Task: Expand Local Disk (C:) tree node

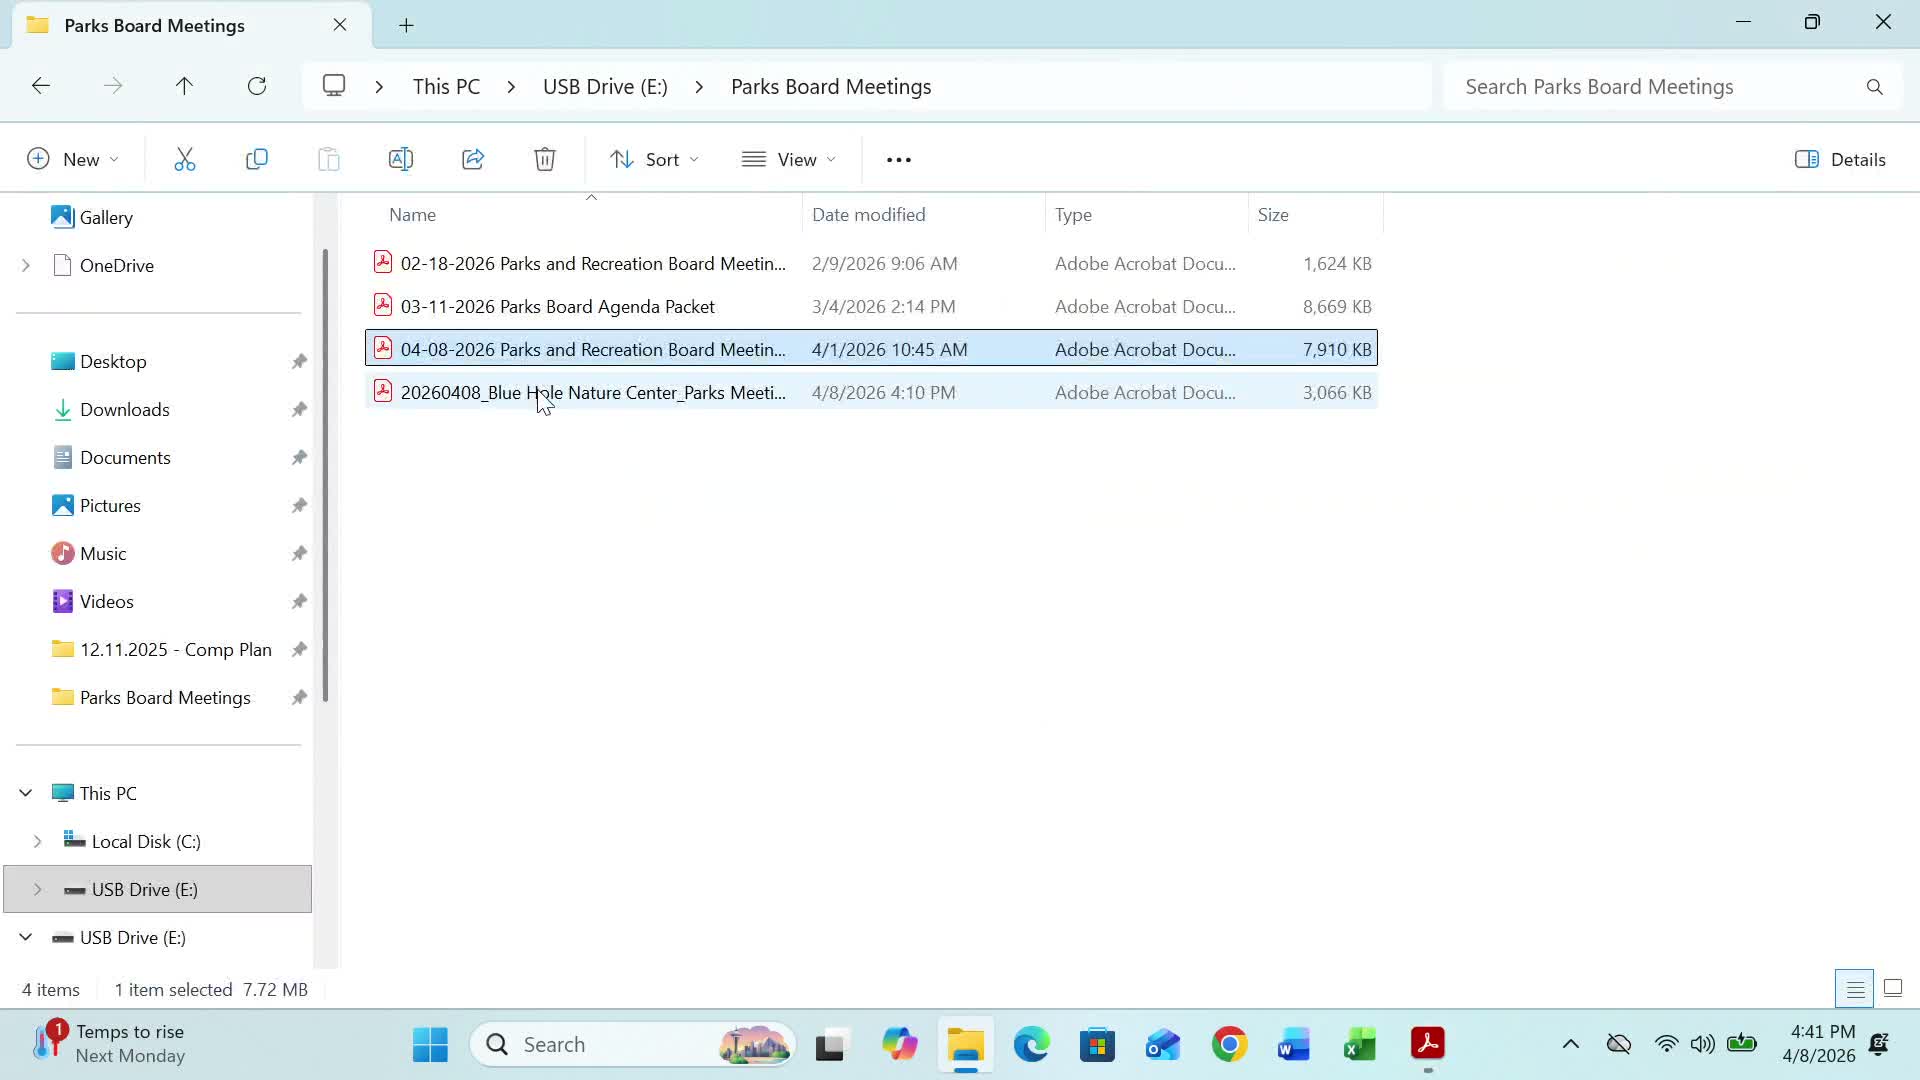Action: [x=38, y=842]
